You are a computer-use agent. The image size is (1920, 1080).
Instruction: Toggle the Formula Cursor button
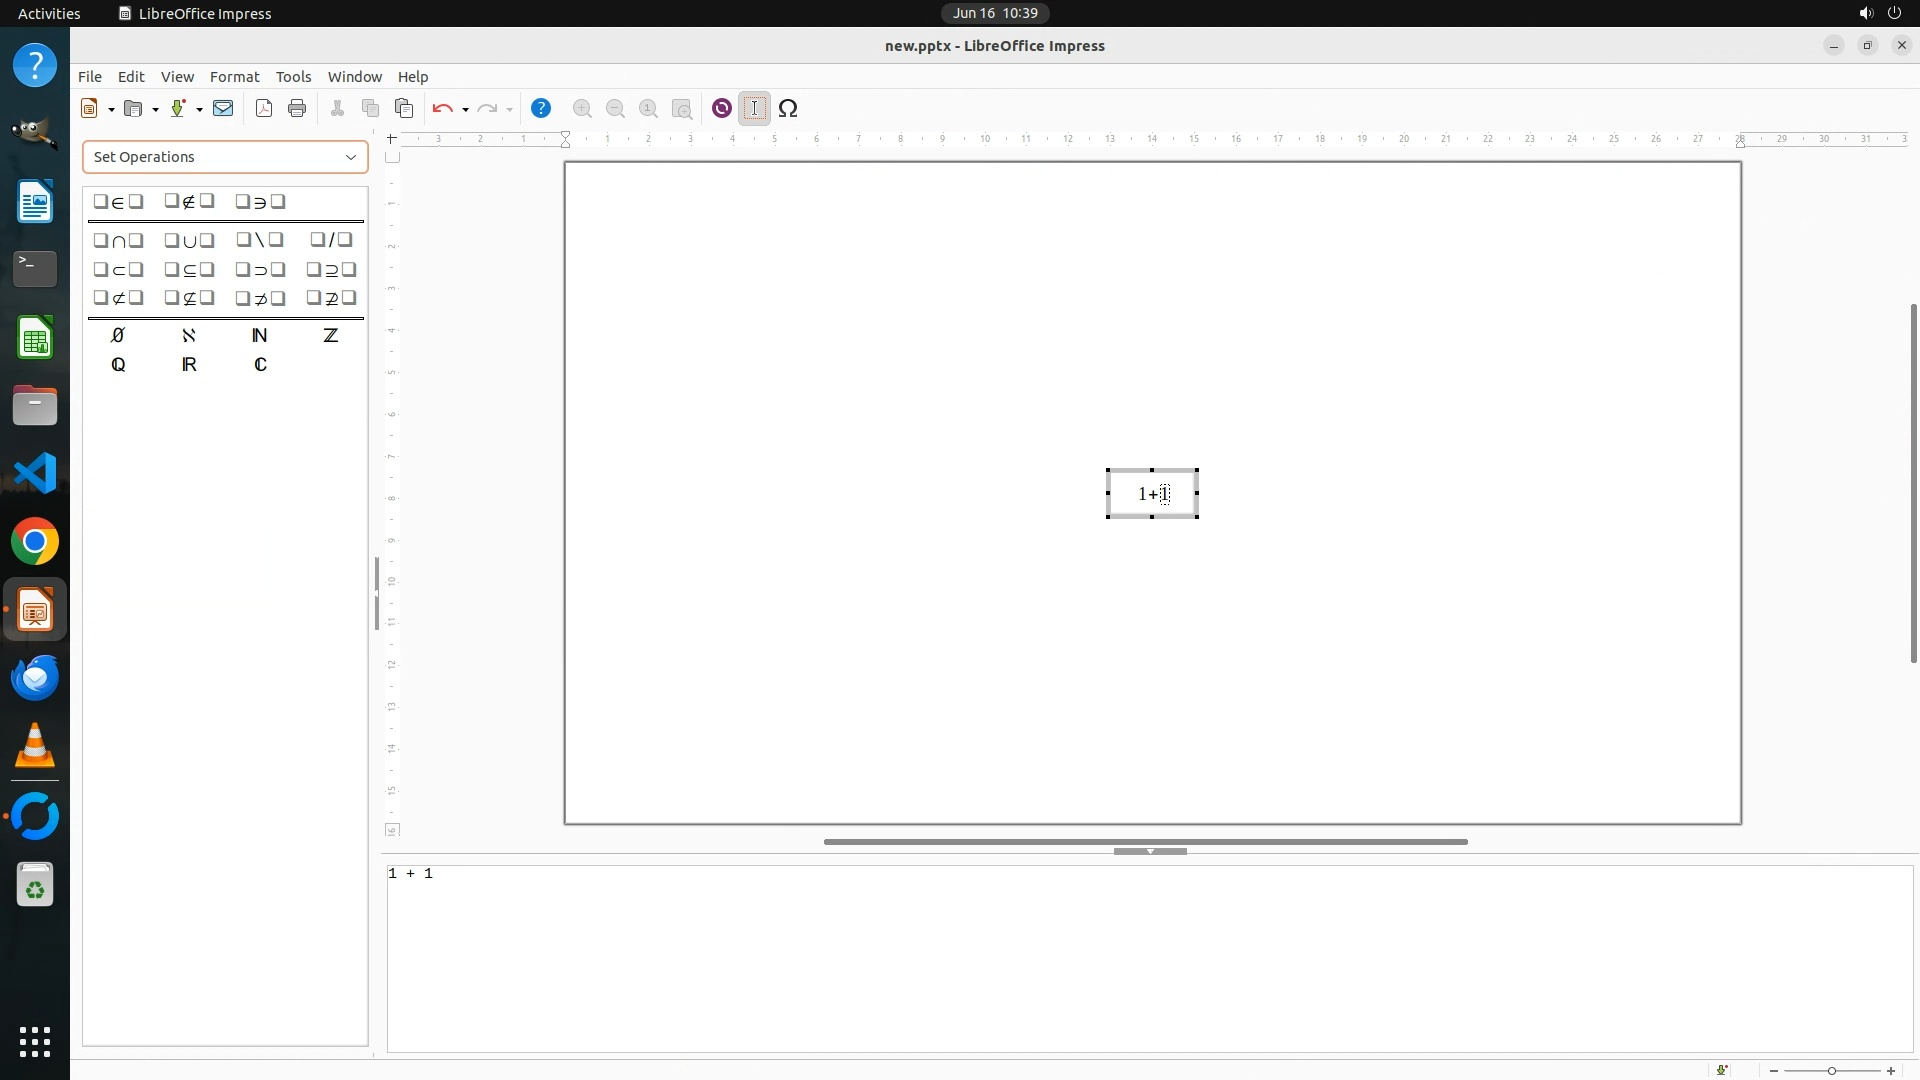point(755,108)
